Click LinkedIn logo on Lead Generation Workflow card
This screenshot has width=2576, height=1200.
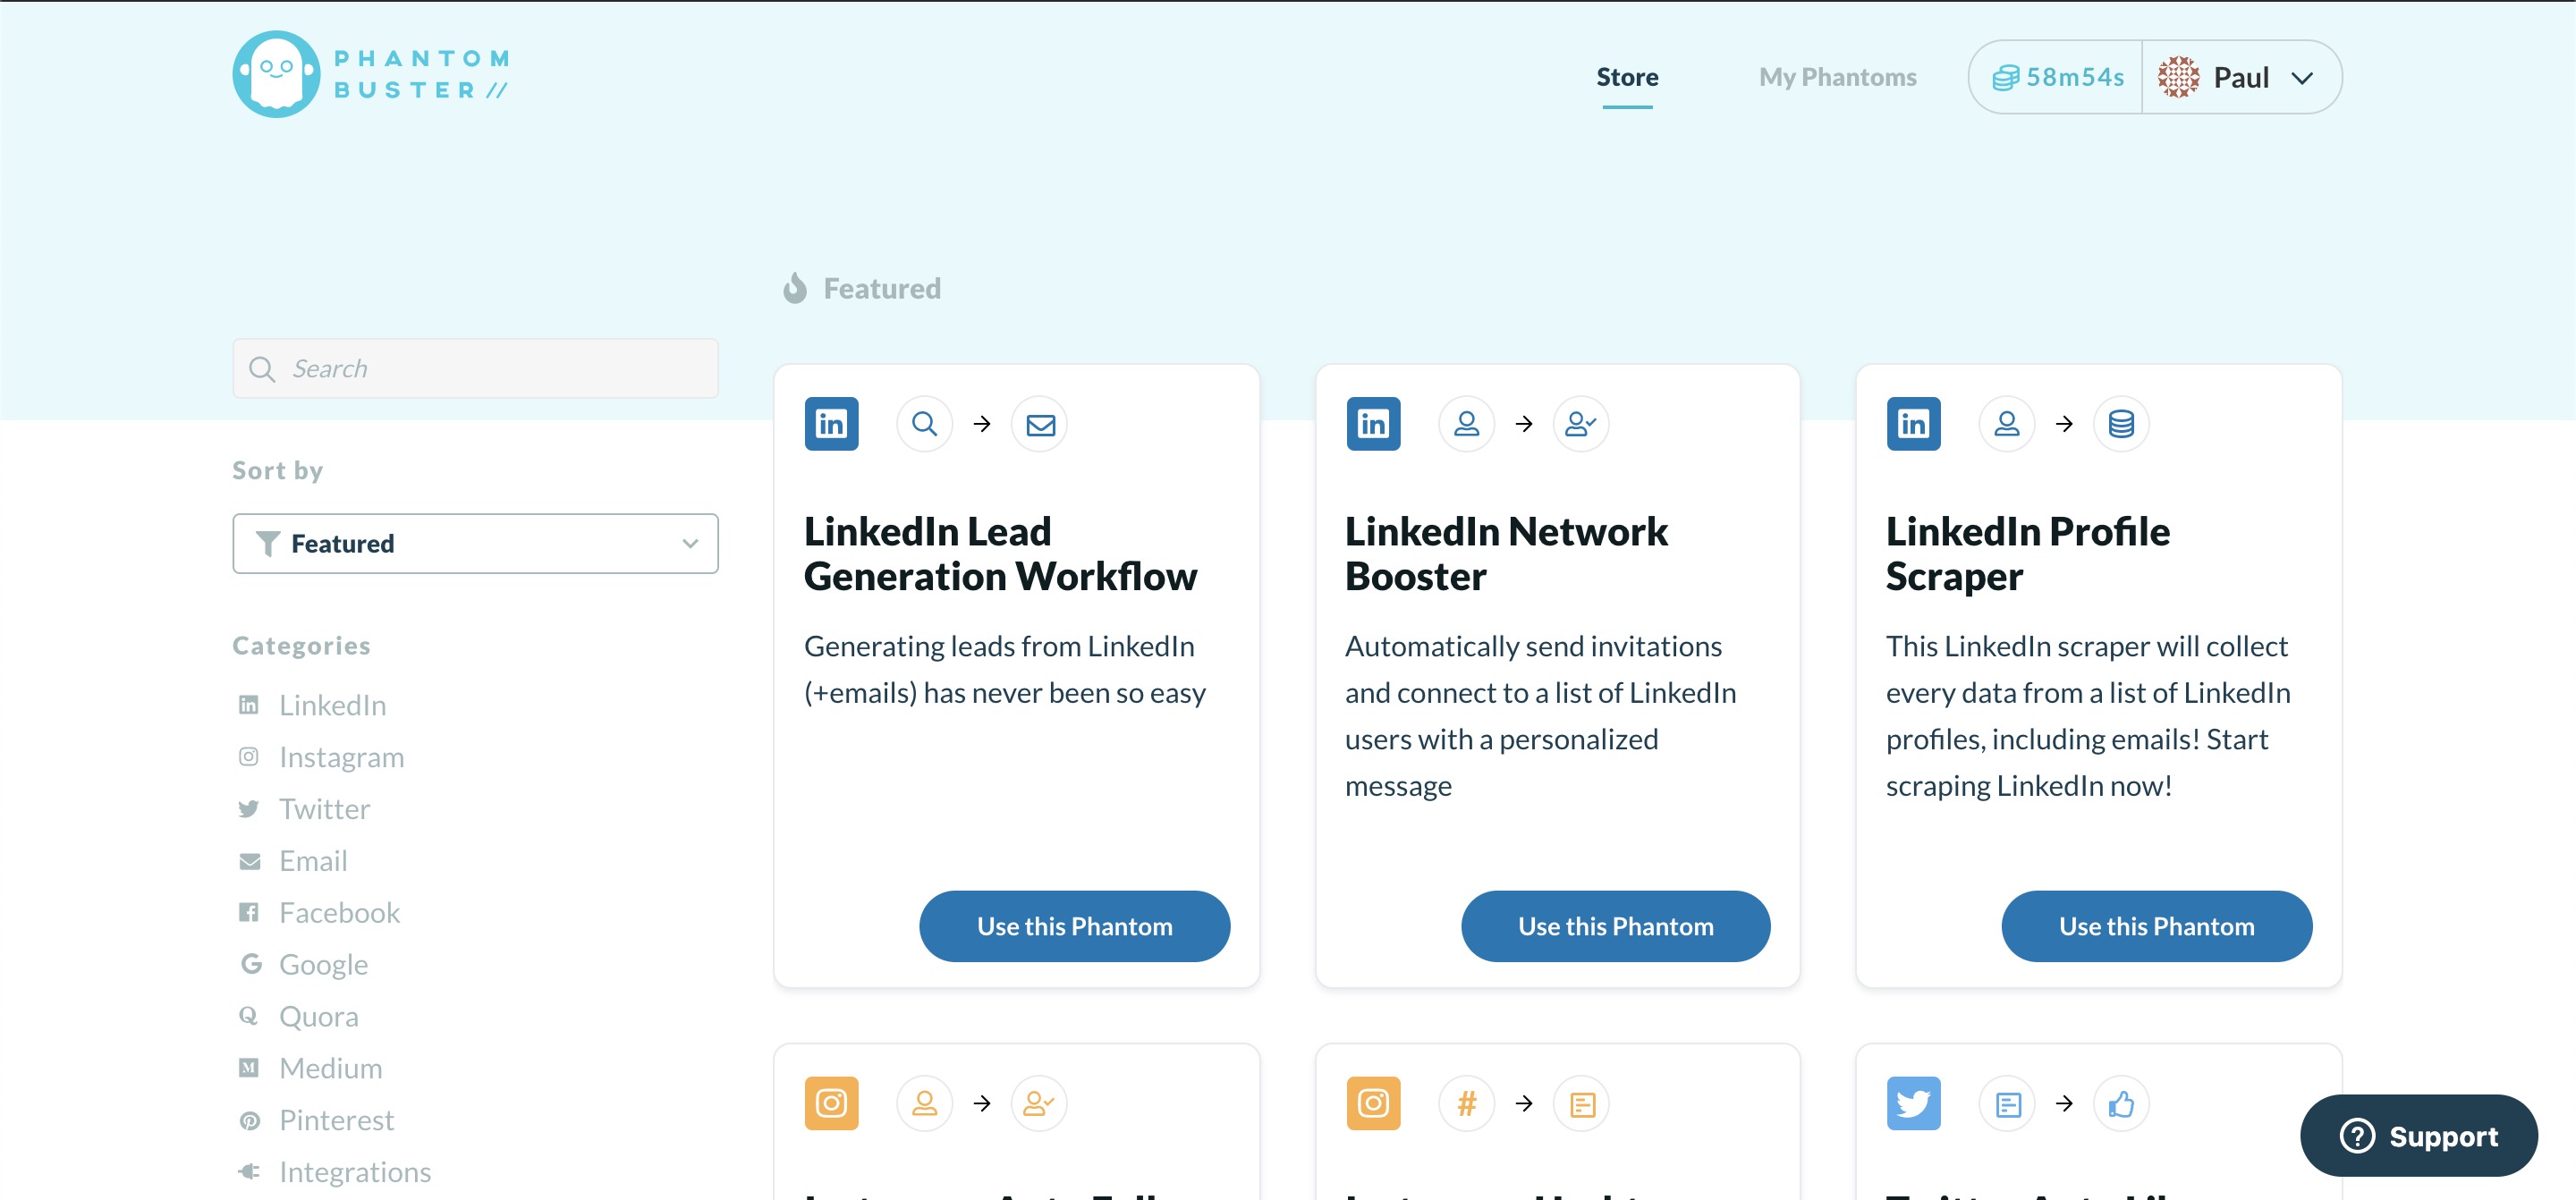[831, 424]
